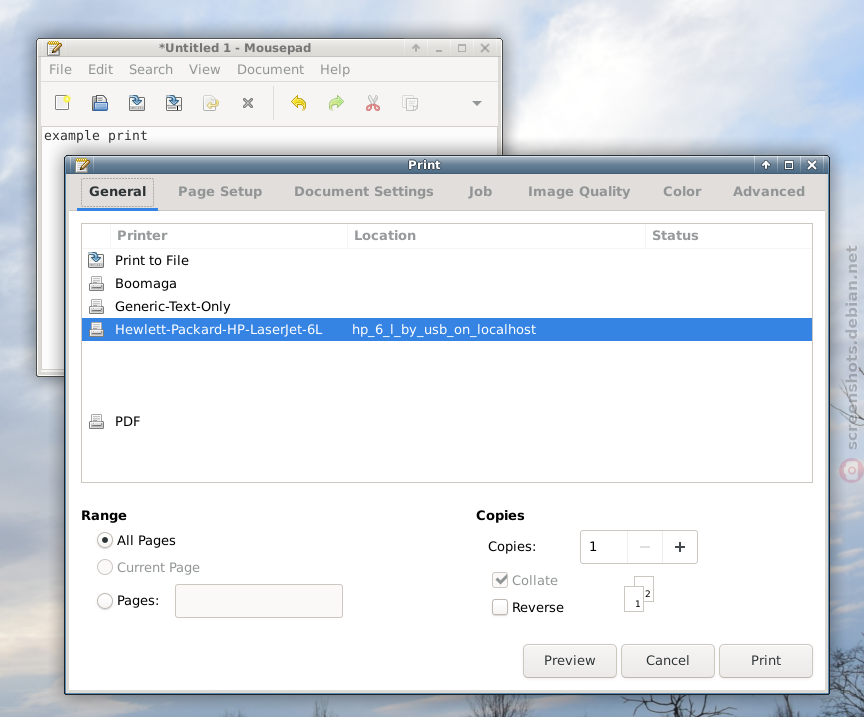Switch to the Image Quality tab

(579, 192)
